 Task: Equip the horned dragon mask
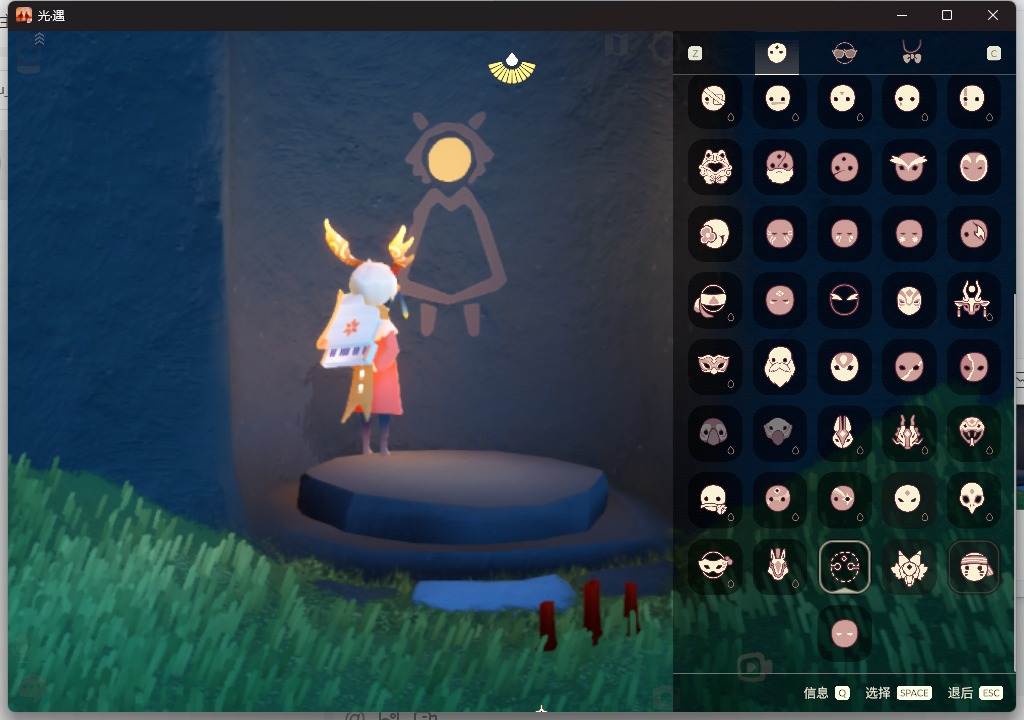tap(908, 433)
